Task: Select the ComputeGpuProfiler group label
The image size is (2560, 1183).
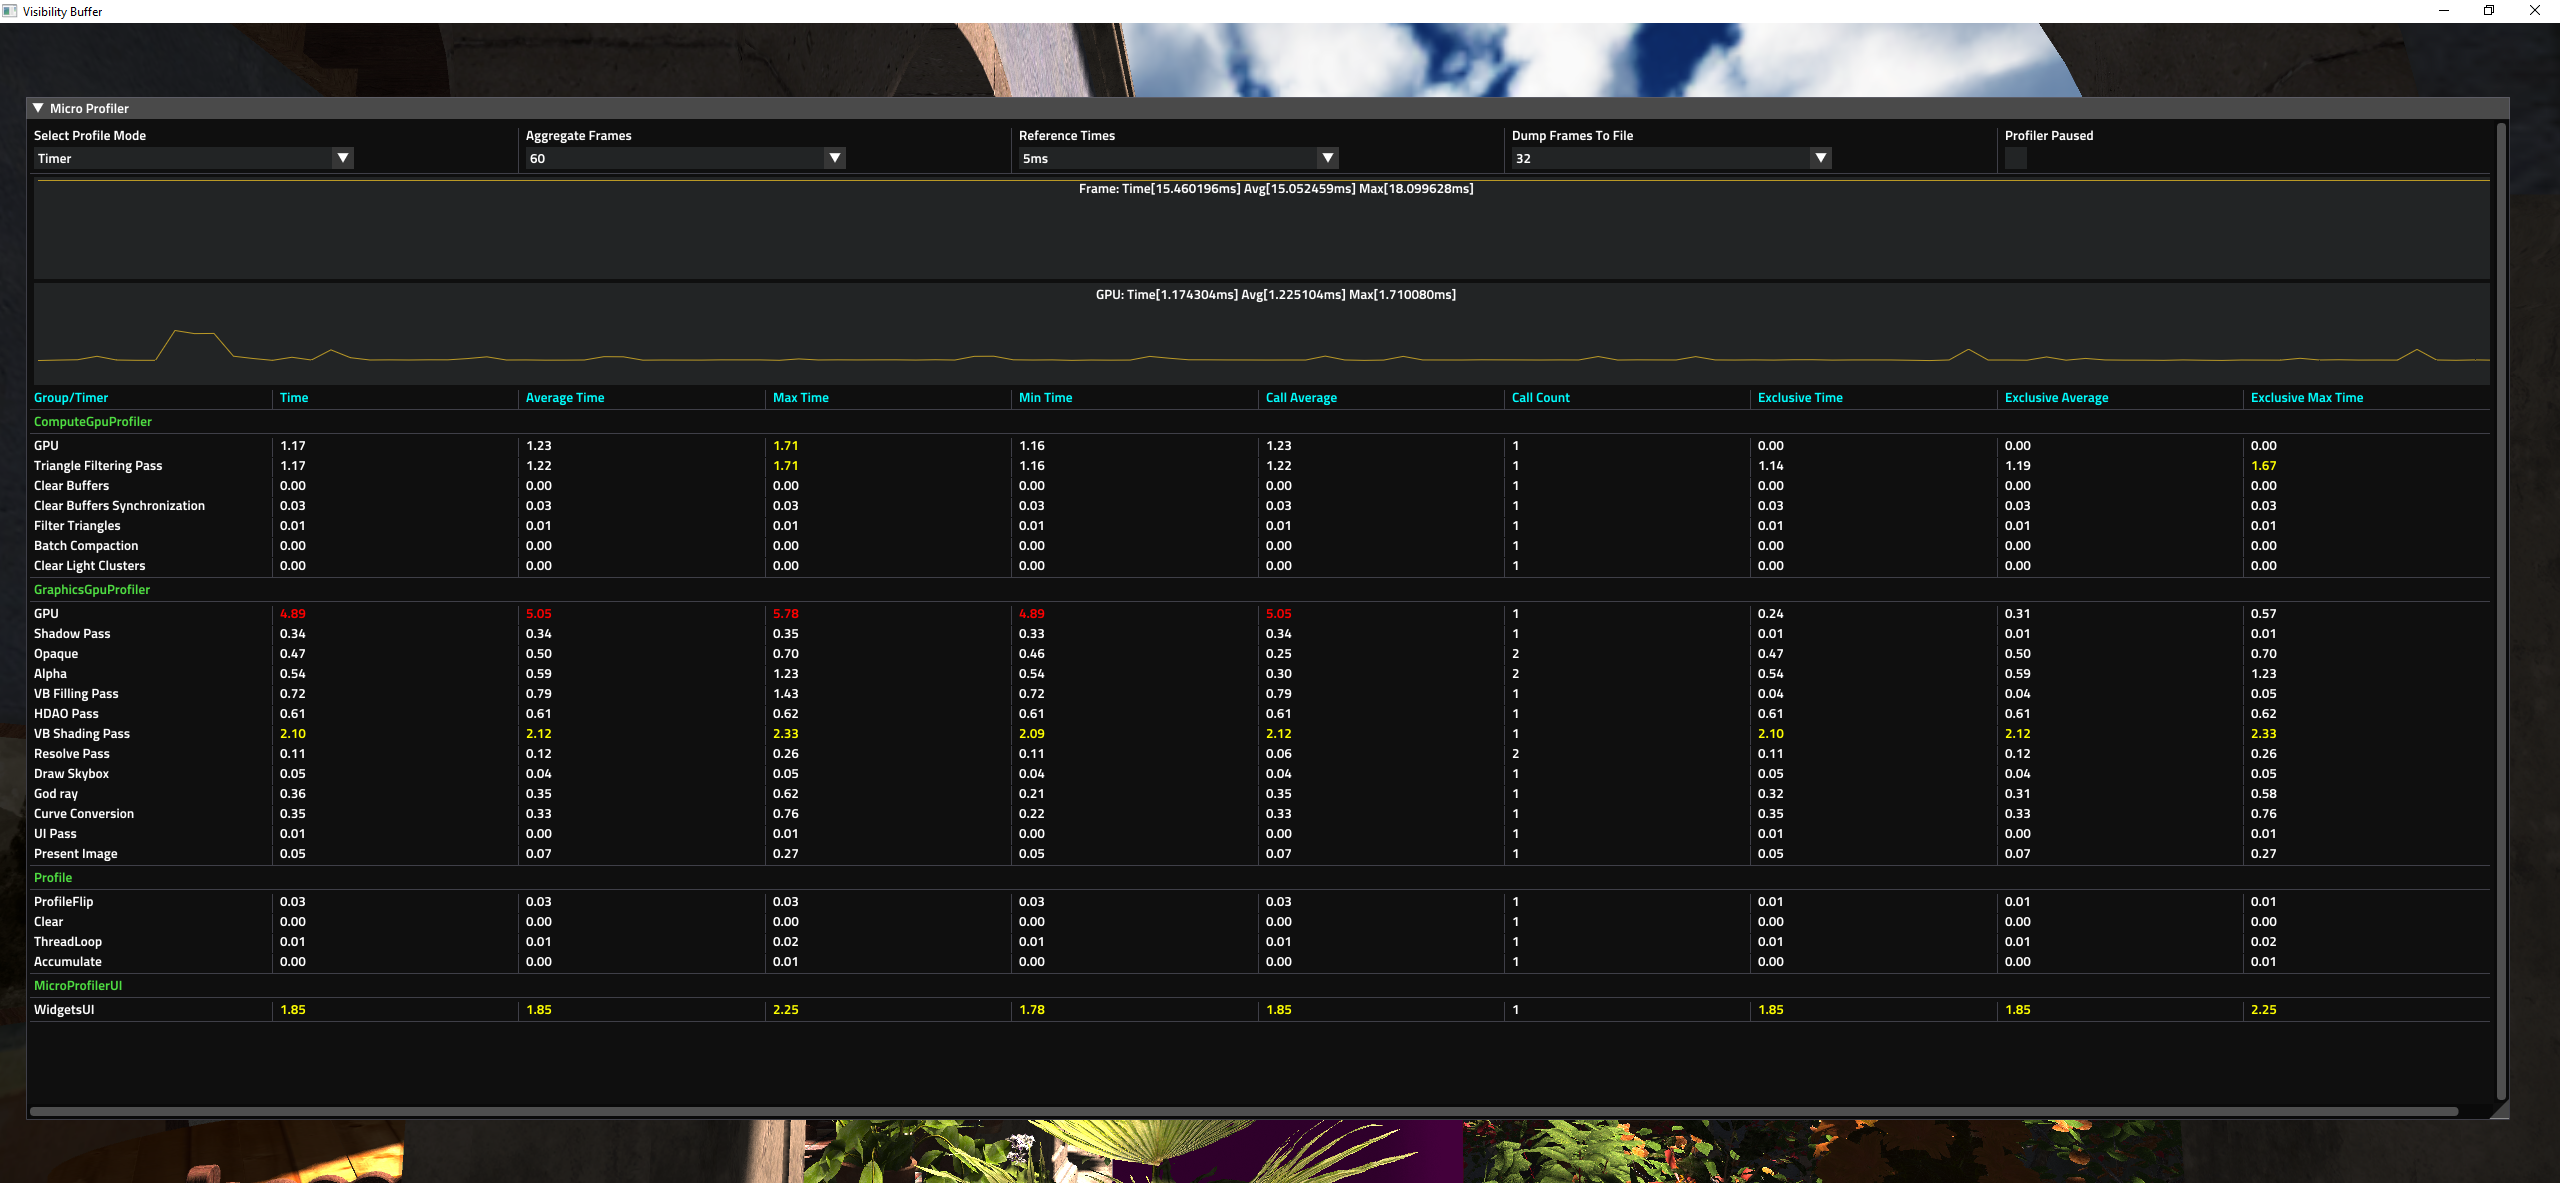Action: click(93, 422)
